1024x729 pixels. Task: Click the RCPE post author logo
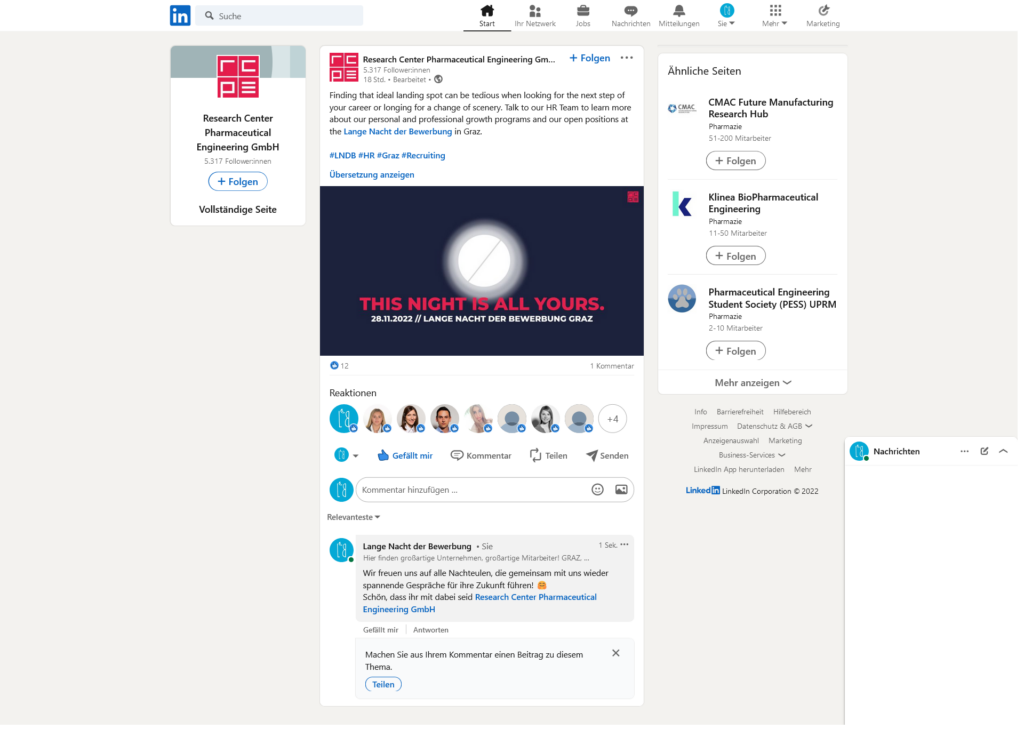(x=344, y=68)
